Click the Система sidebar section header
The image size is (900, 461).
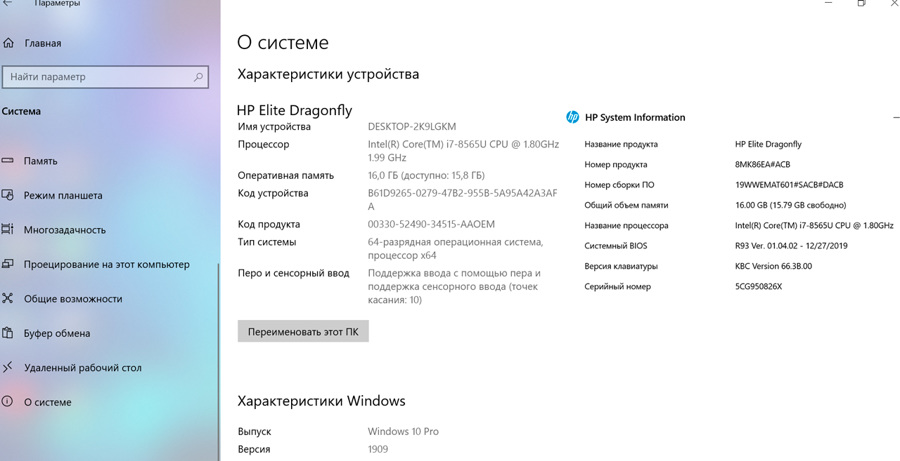pos(21,111)
